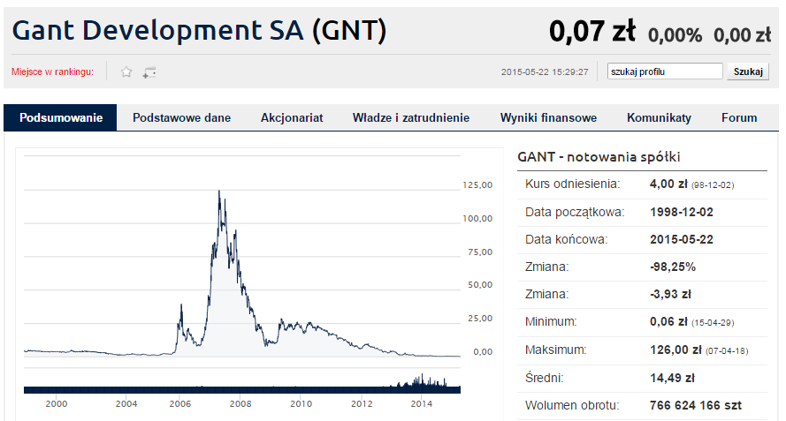Click the 50,00 y-axis label
This screenshot has height=421, width=786.
tap(480, 285)
